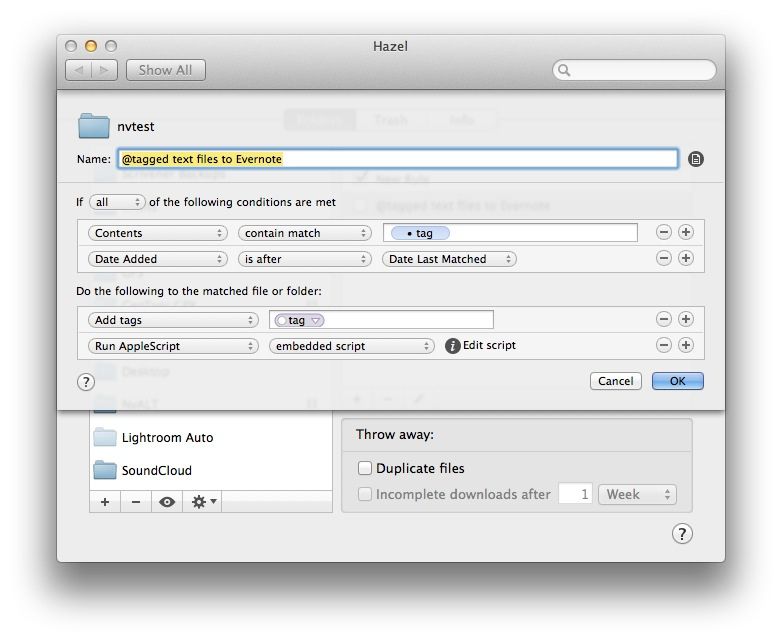The height and width of the screenshot is (641, 782).
Task: Add a folder with the plus button
Action: tap(105, 502)
